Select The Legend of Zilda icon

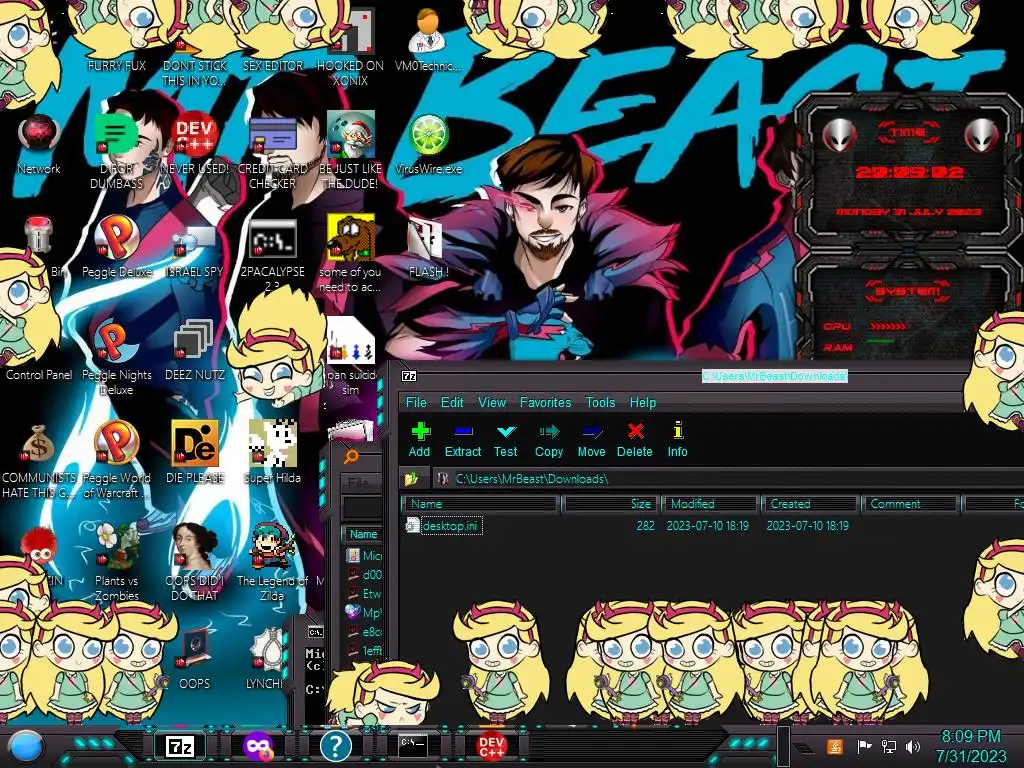(x=273, y=564)
